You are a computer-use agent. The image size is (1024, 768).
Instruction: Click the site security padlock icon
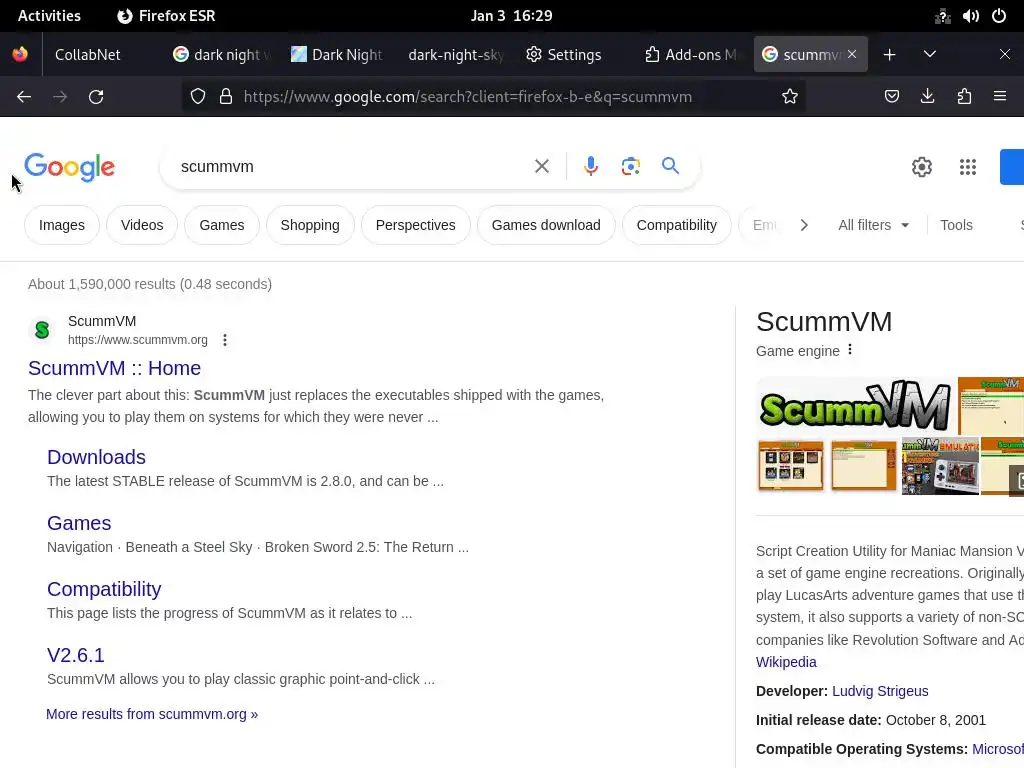[x=226, y=97]
